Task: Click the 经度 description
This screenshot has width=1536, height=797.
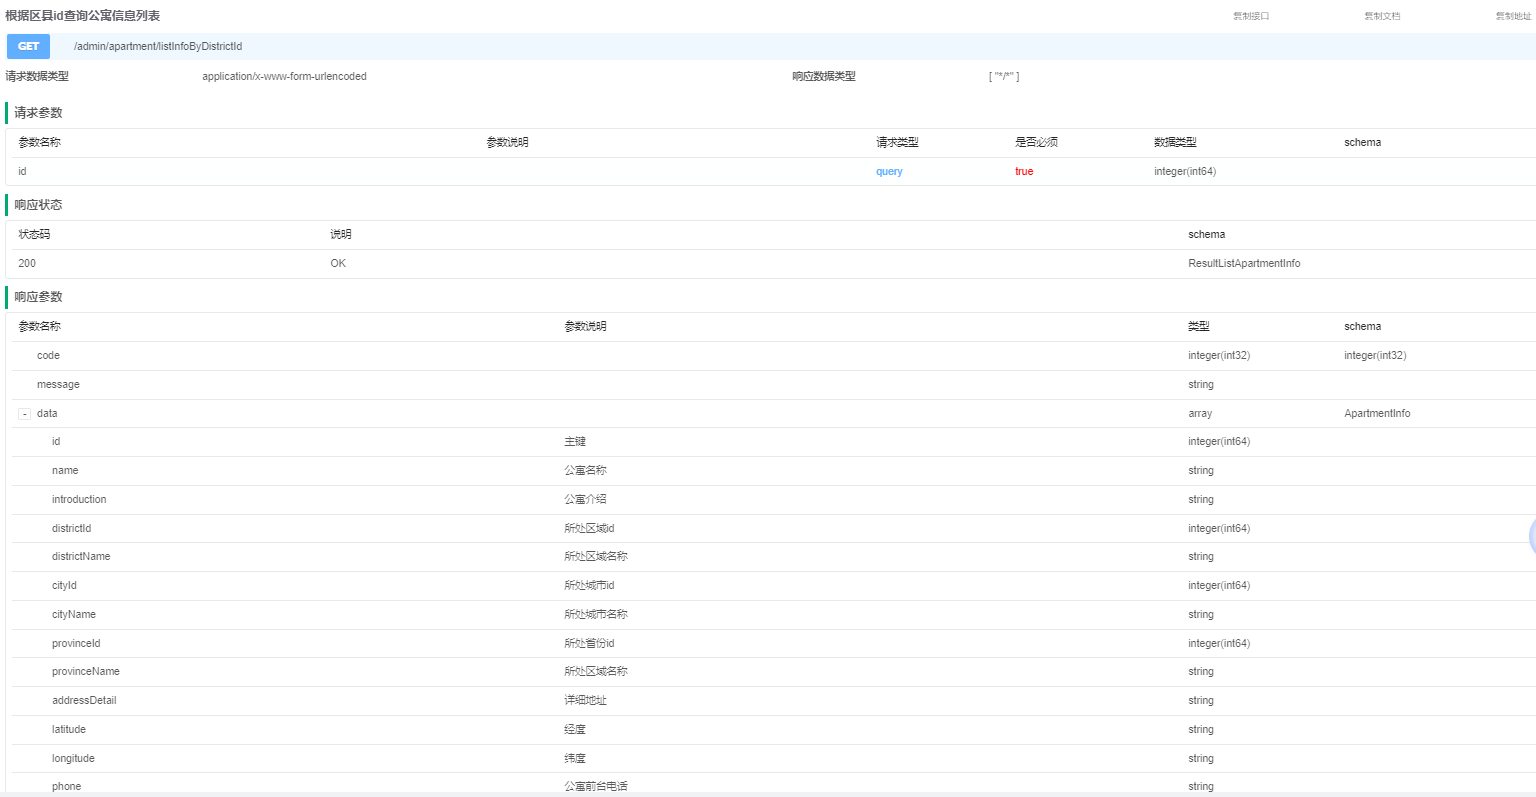Action: point(575,730)
